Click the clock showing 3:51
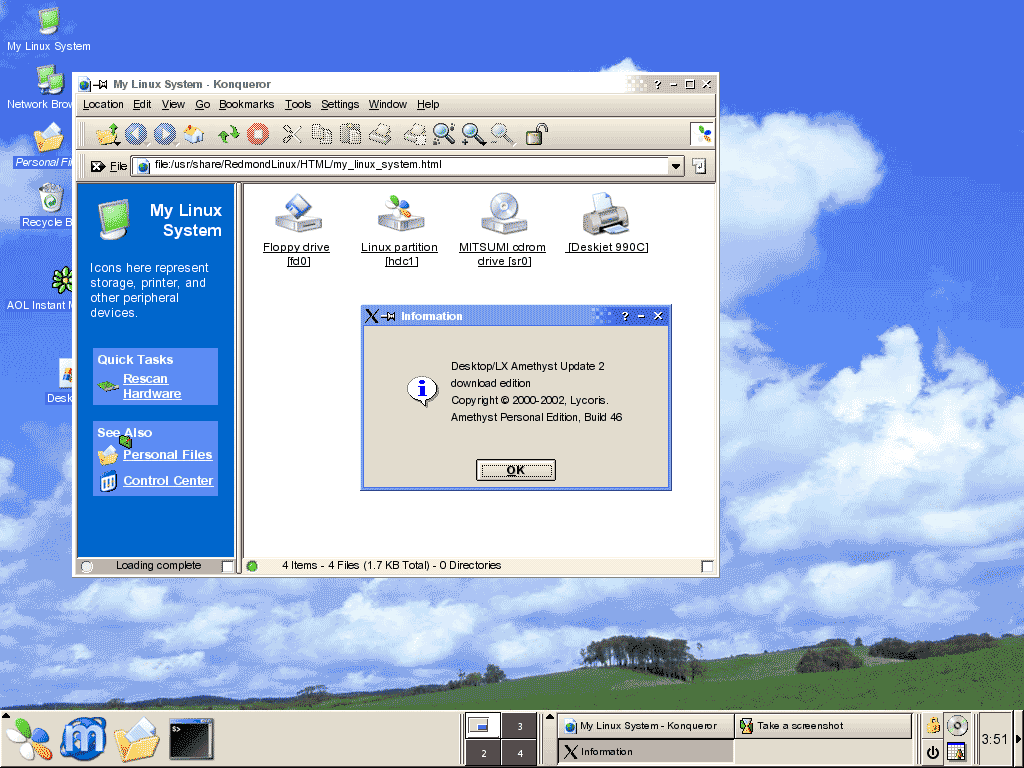 click(995, 739)
